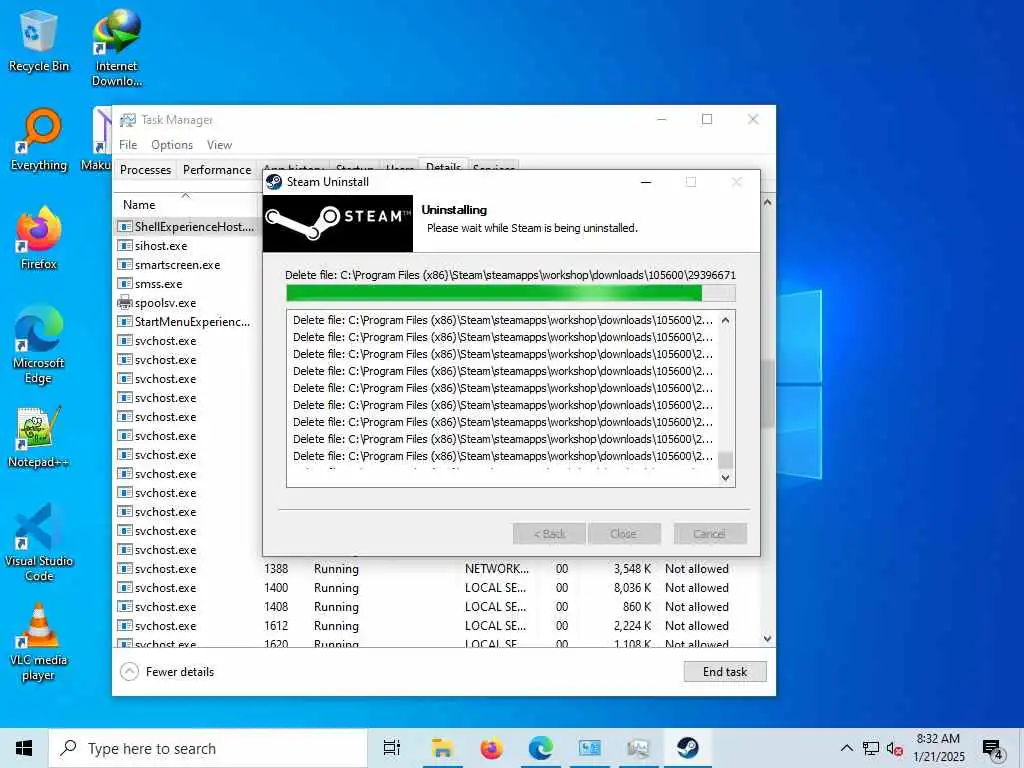1024x768 pixels.
Task: Click the Task Manager taskbar icon
Action: [638, 748]
